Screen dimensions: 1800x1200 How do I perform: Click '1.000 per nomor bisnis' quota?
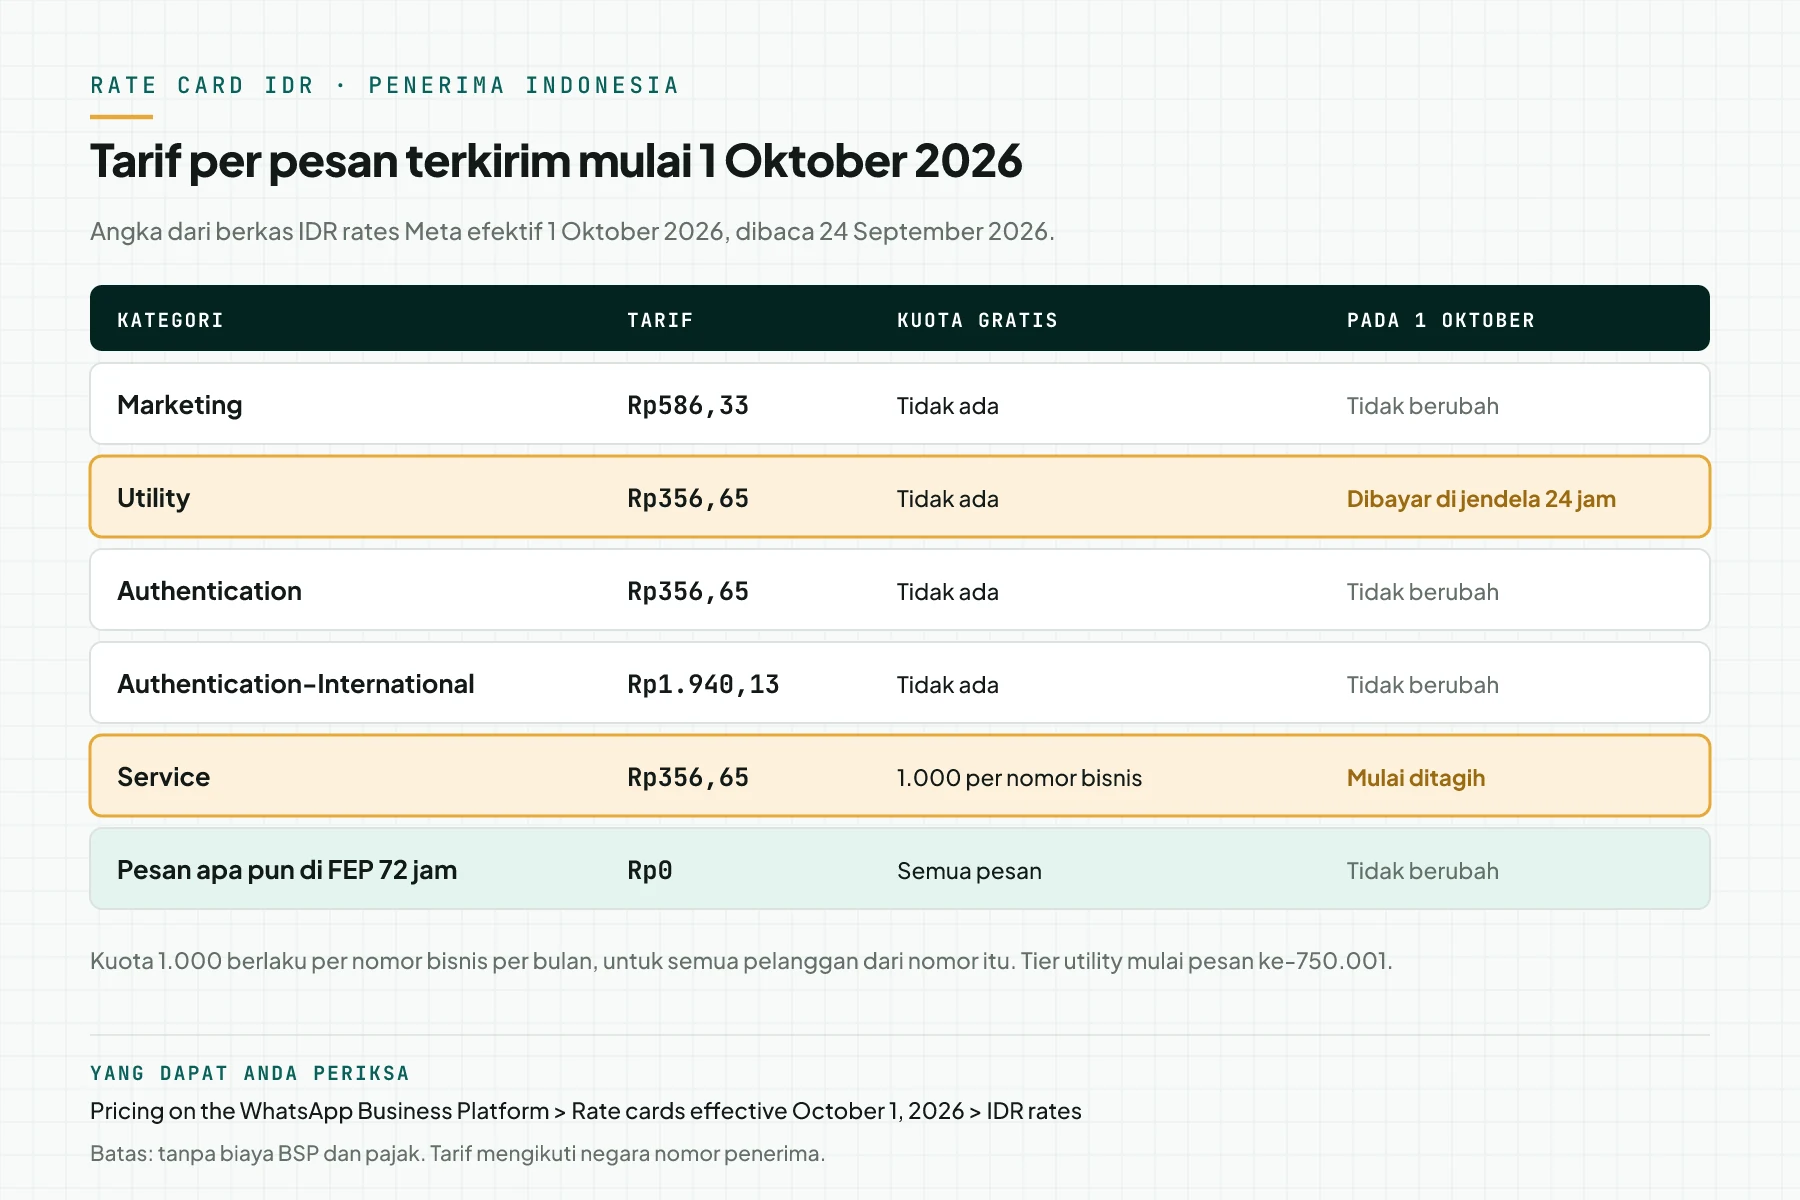coord(1019,778)
